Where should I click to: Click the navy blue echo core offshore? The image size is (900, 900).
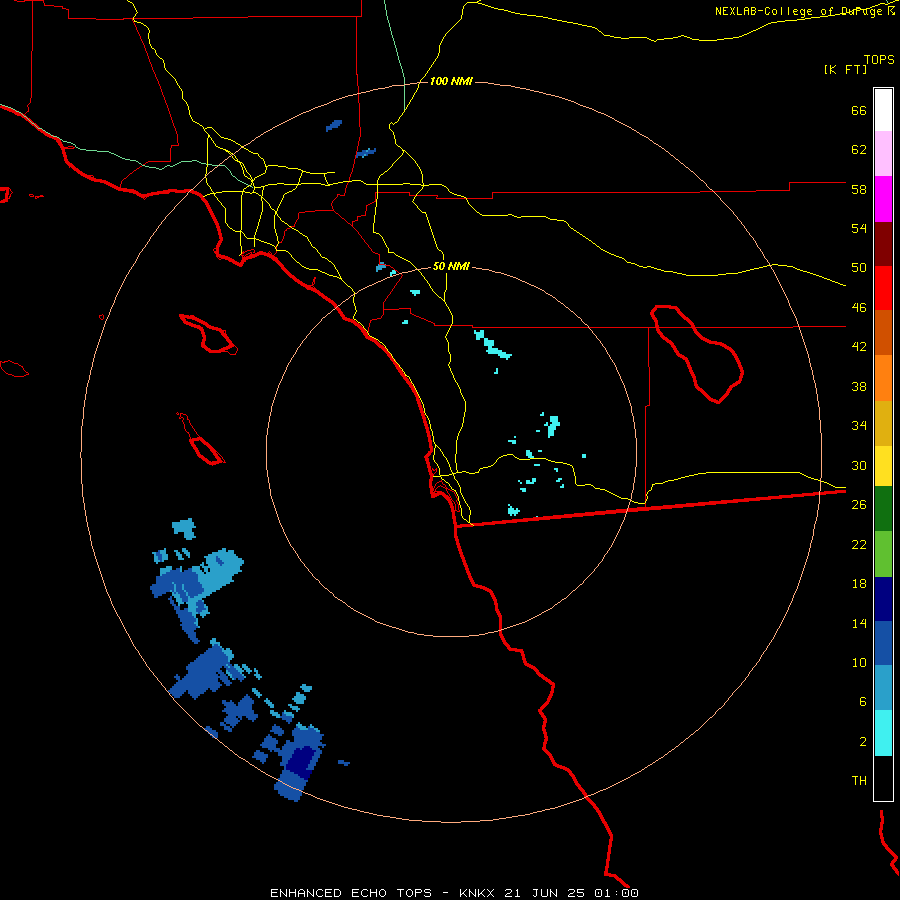pos(301,760)
